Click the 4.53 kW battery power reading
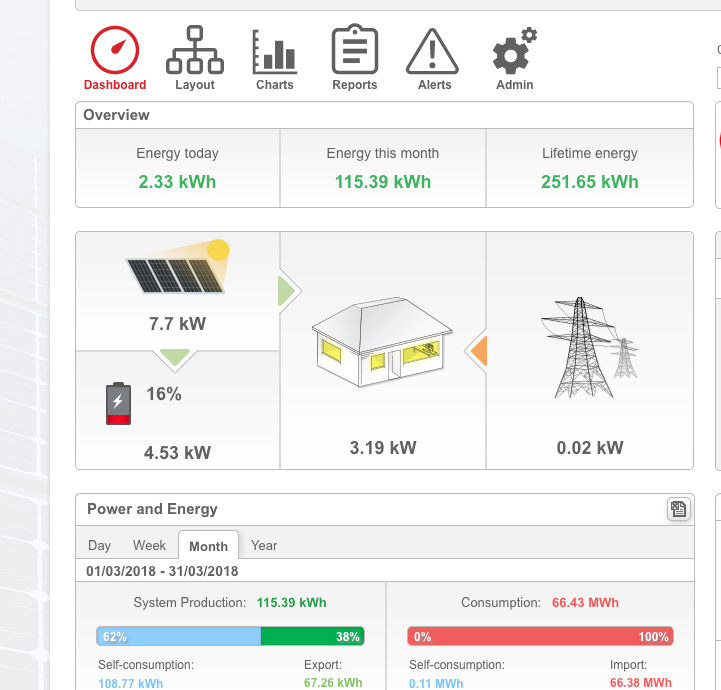The height and width of the screenshot is (690, 721). coord(177,453)
